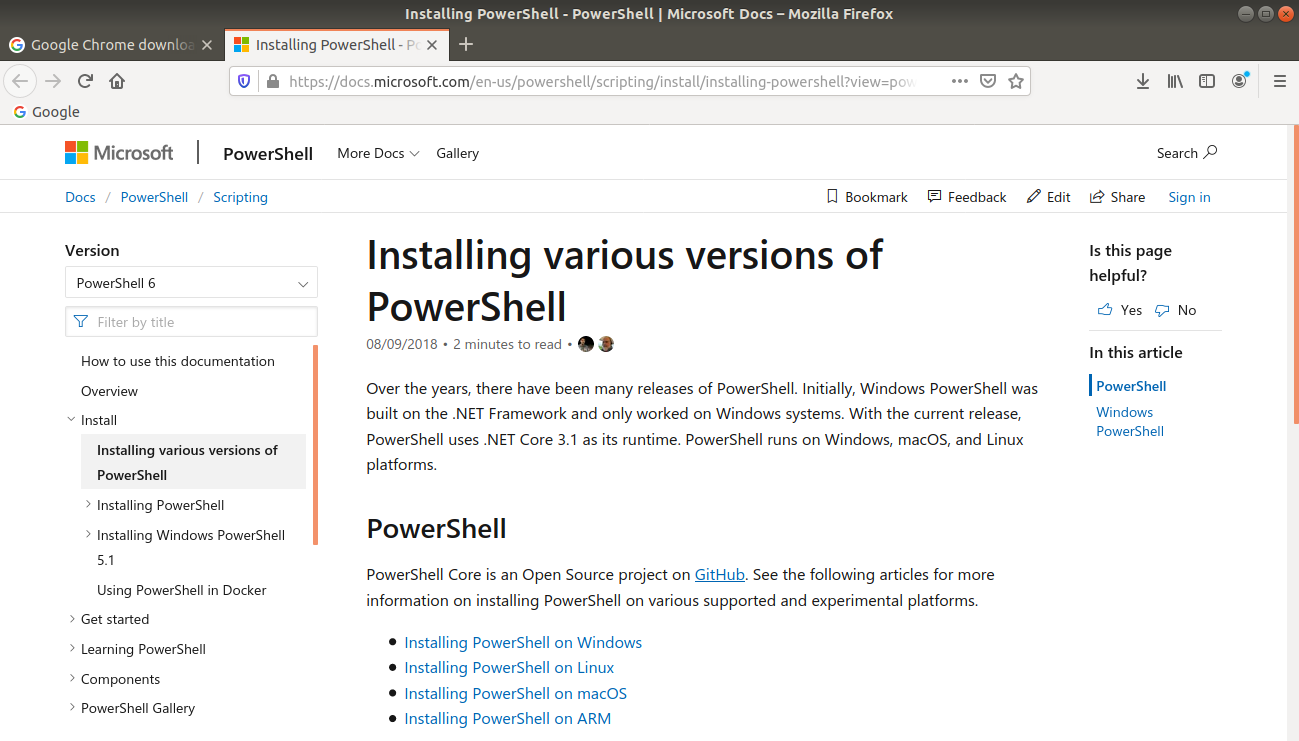Select Installing various versions of PowerShell item
Image resolution: width=1299 pixels, height=741 pixels.
click(193, 462)
